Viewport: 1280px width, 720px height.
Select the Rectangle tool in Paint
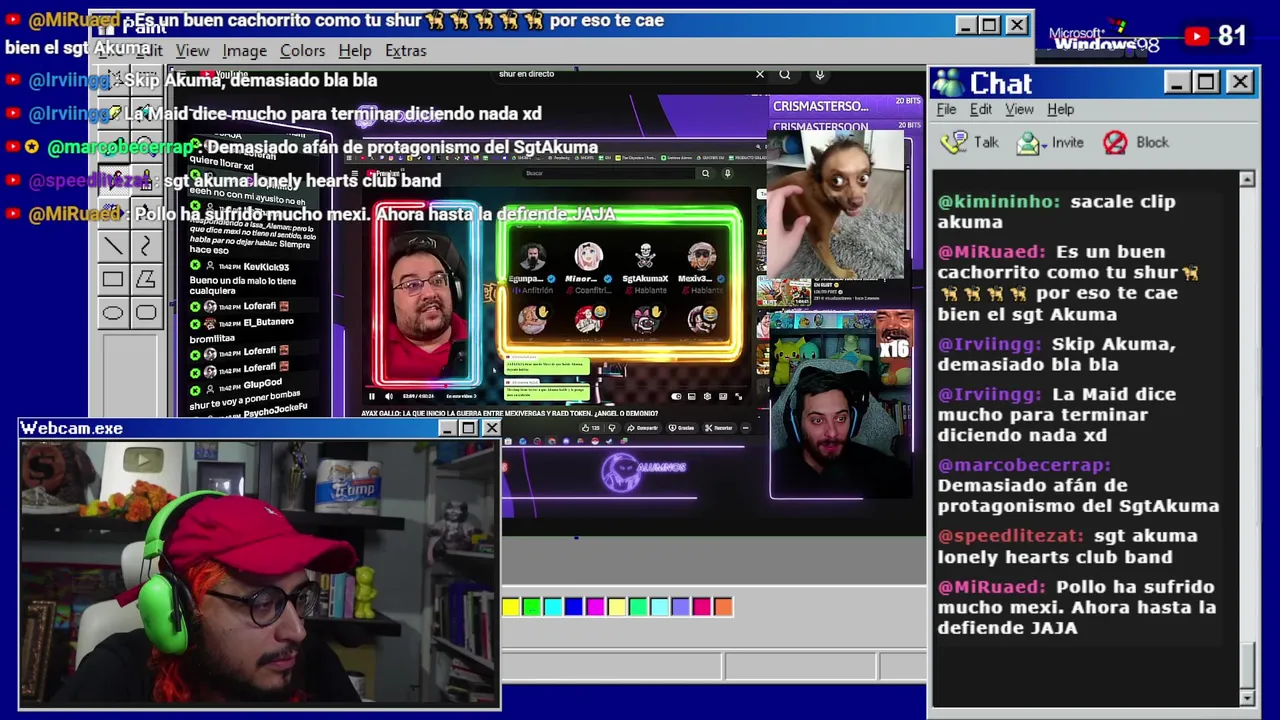click(113, 280)
